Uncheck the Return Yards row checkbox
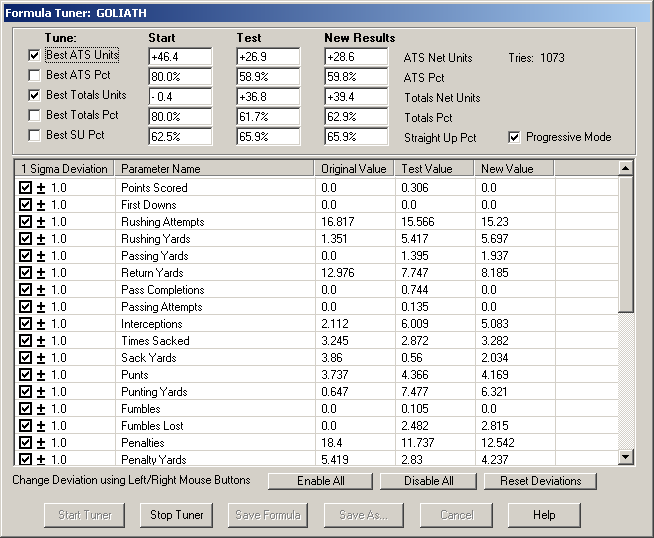 coord(25,273)
